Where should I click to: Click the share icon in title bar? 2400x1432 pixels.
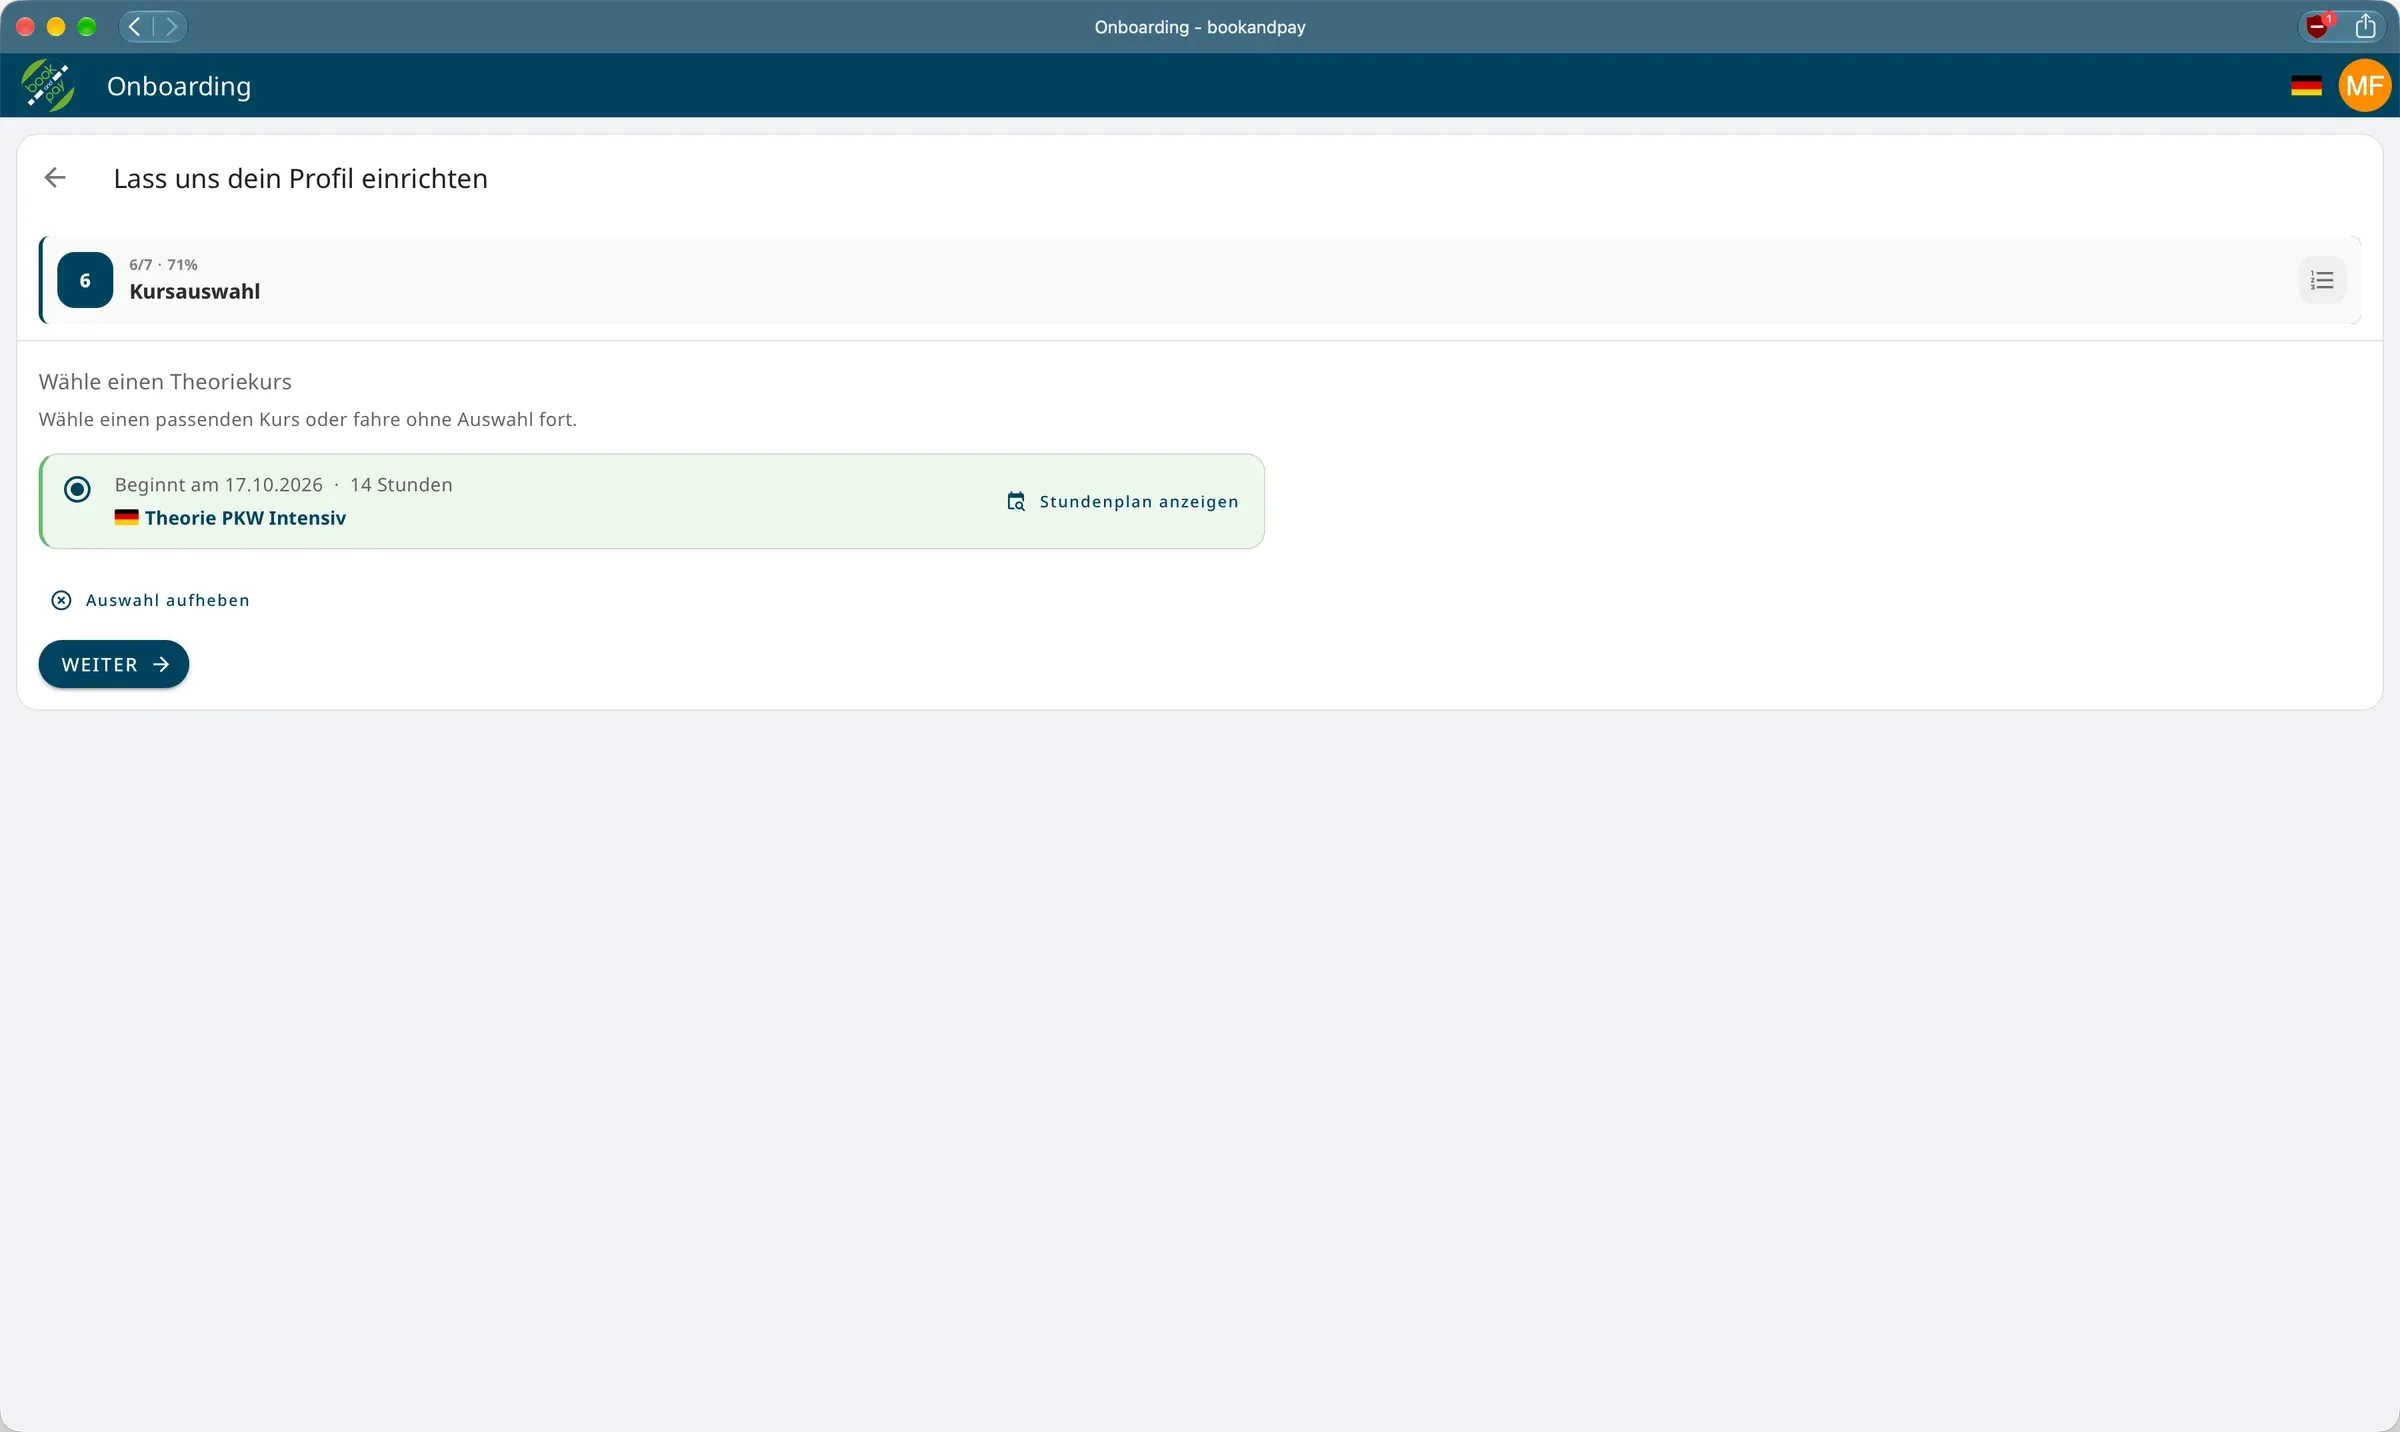point(2365,27)
